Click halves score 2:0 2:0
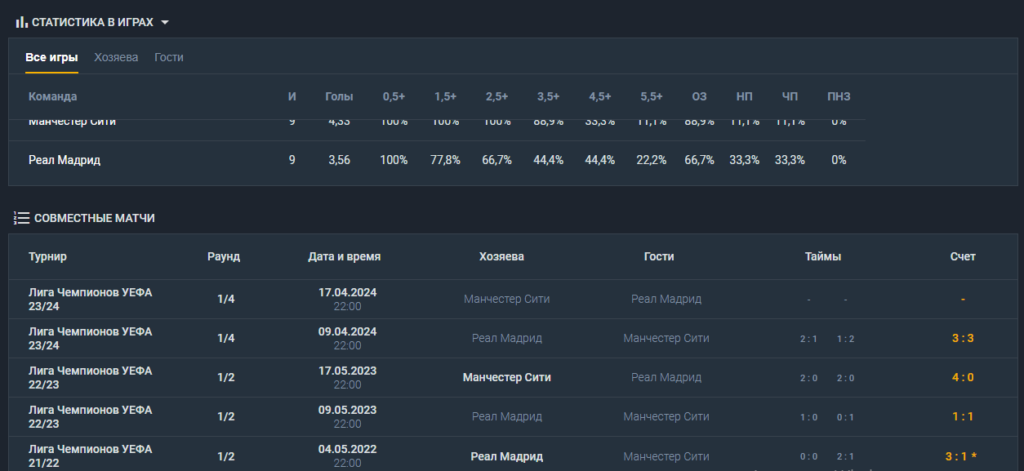The height and width of the screenshot is (471, 1024). 827,378
